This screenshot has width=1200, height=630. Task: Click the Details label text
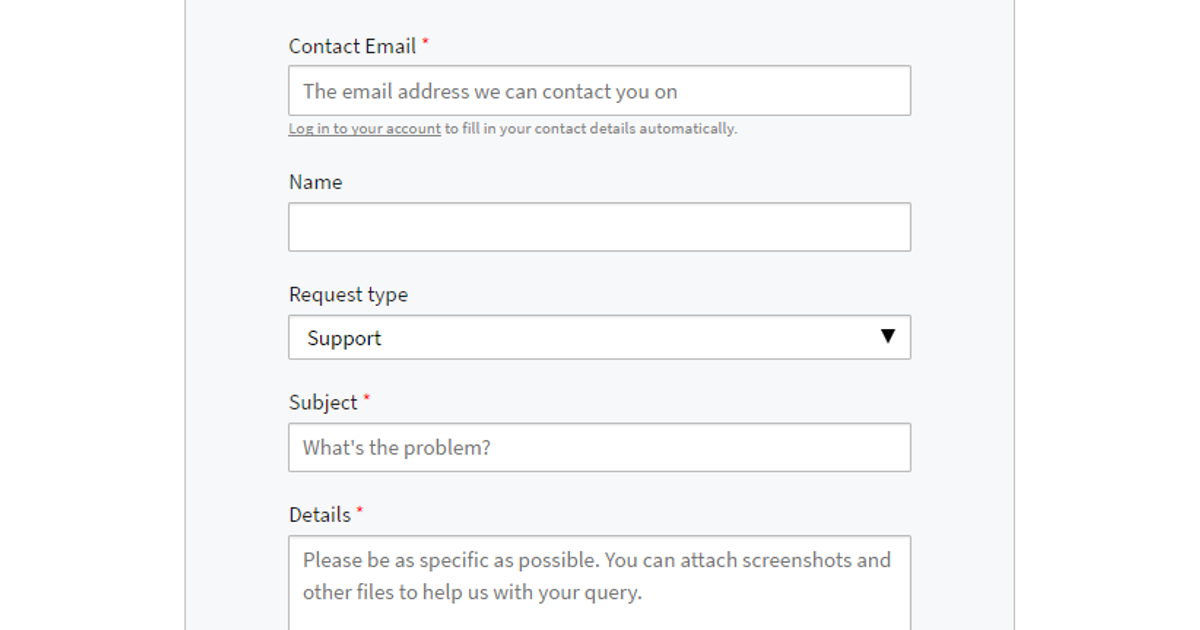click(320, 514)
